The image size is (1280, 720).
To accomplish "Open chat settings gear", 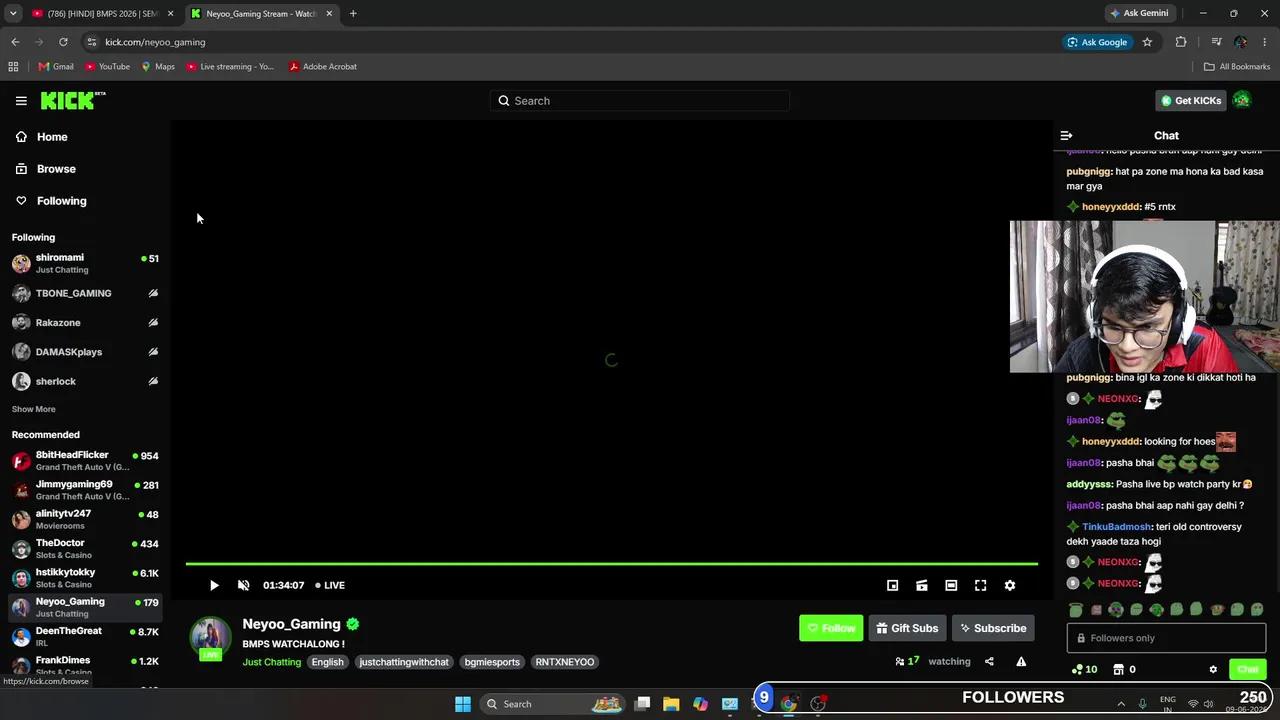I will [1213, 670].
